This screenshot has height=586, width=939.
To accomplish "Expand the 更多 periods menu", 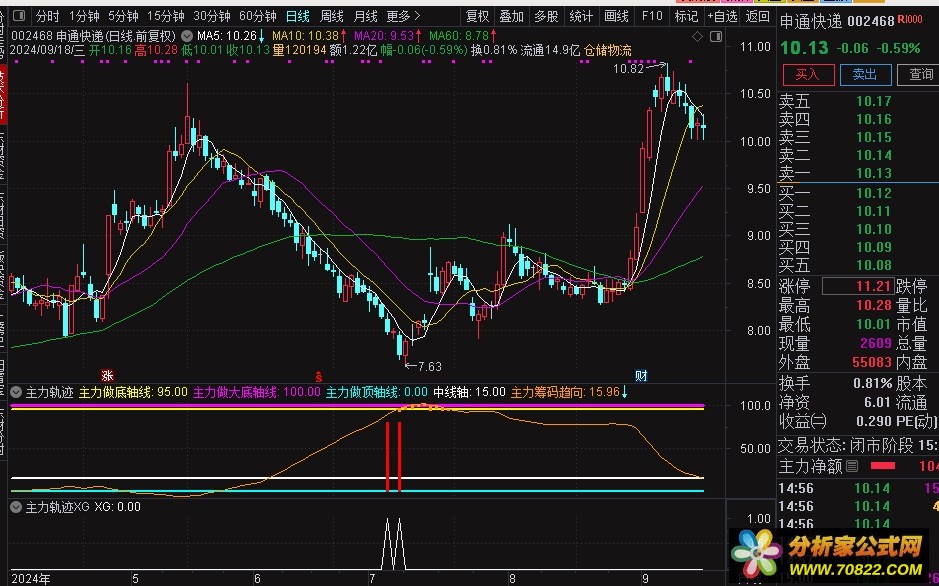I will tap(403, 16).
